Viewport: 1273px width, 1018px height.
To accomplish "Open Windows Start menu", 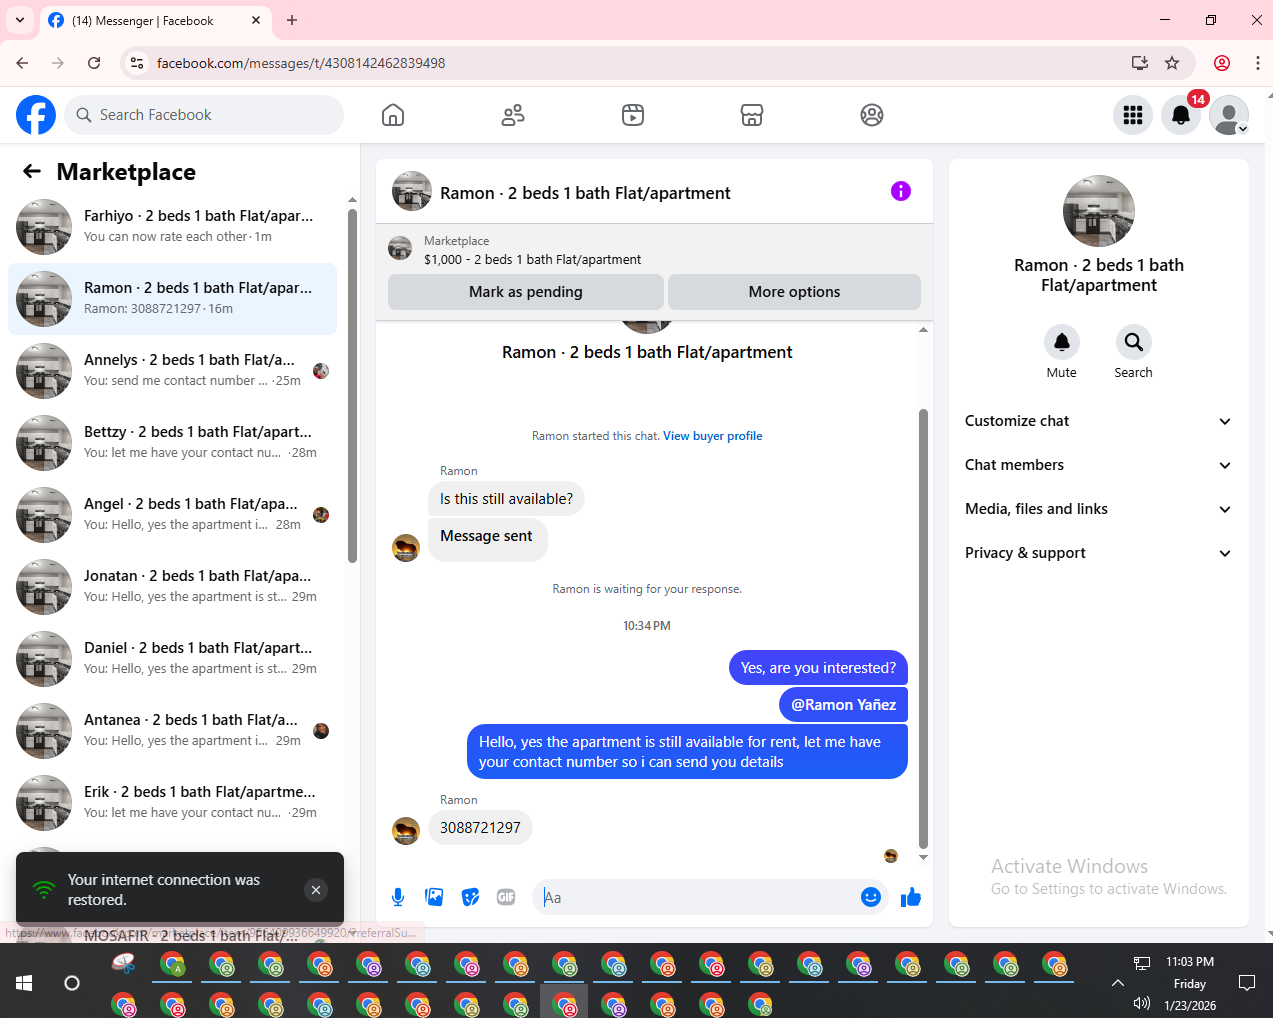I will tap(24, 983).
